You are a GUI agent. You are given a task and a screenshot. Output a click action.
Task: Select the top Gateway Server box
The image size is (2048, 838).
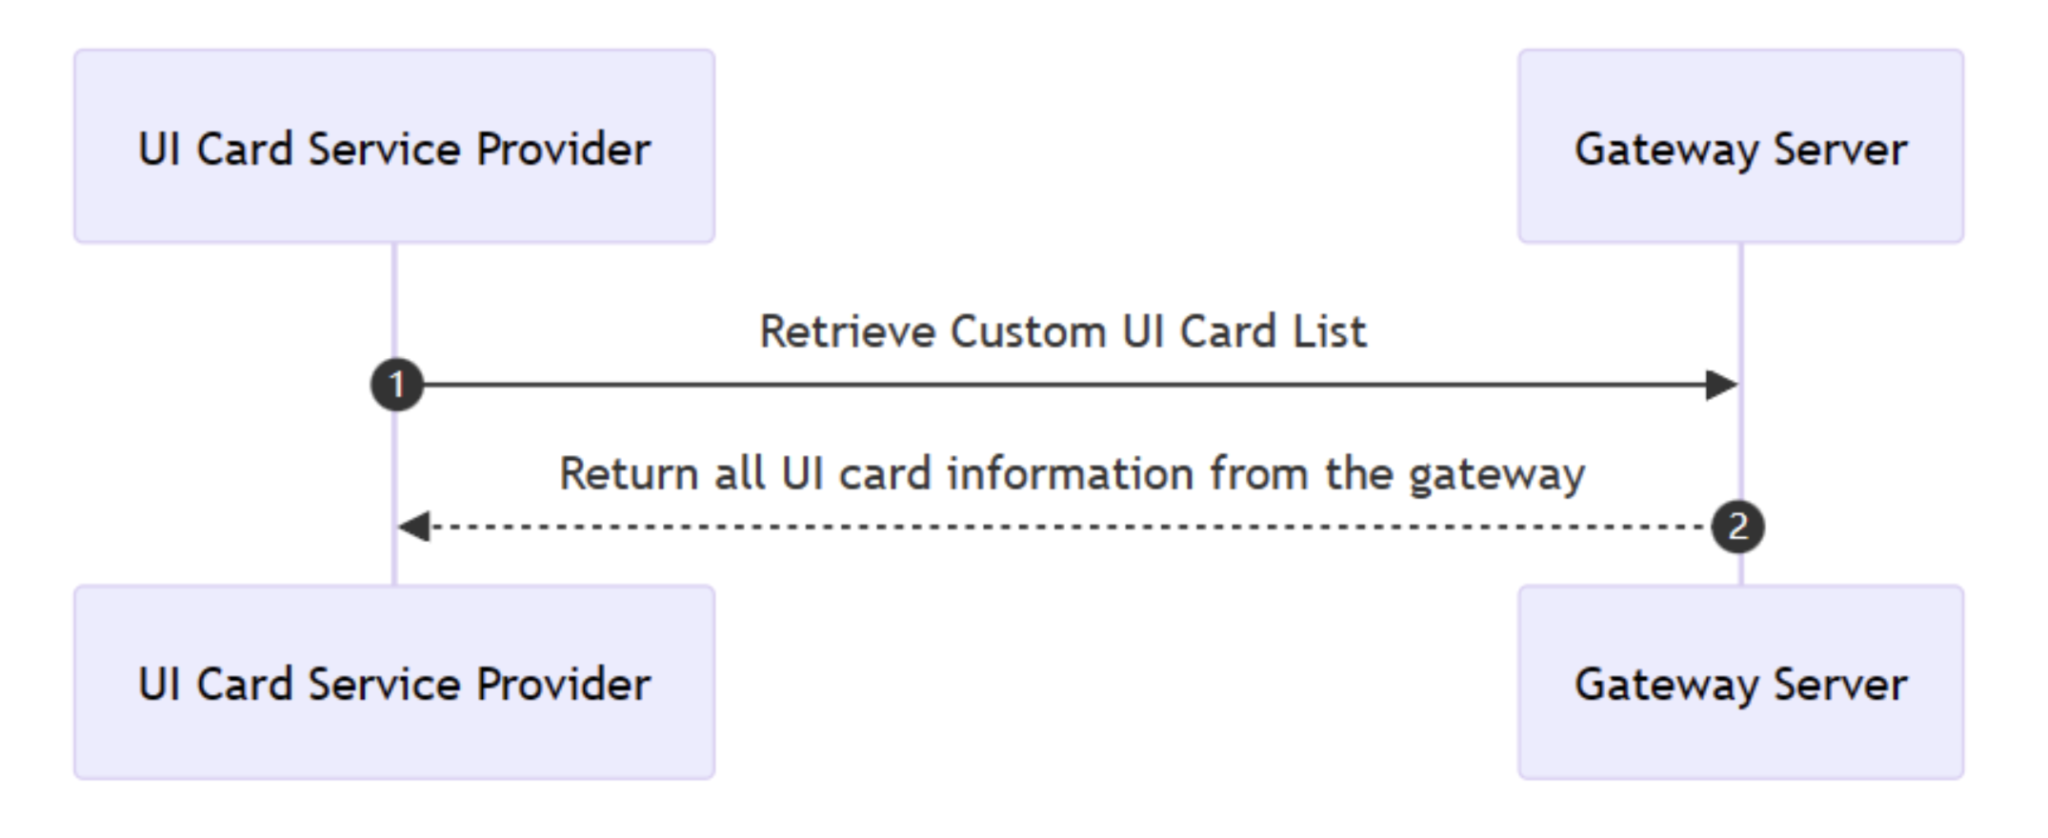click(x=1740, y=146)
